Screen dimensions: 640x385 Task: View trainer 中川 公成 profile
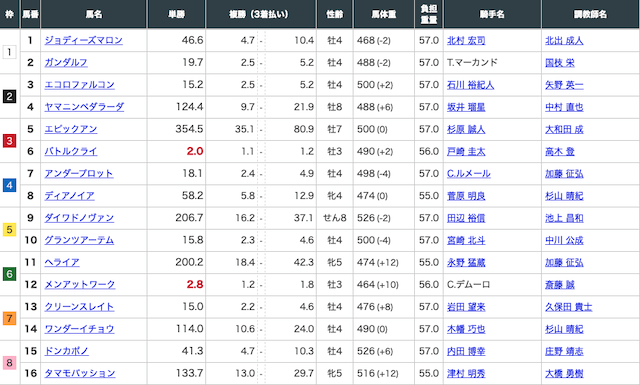coord(564,240)
